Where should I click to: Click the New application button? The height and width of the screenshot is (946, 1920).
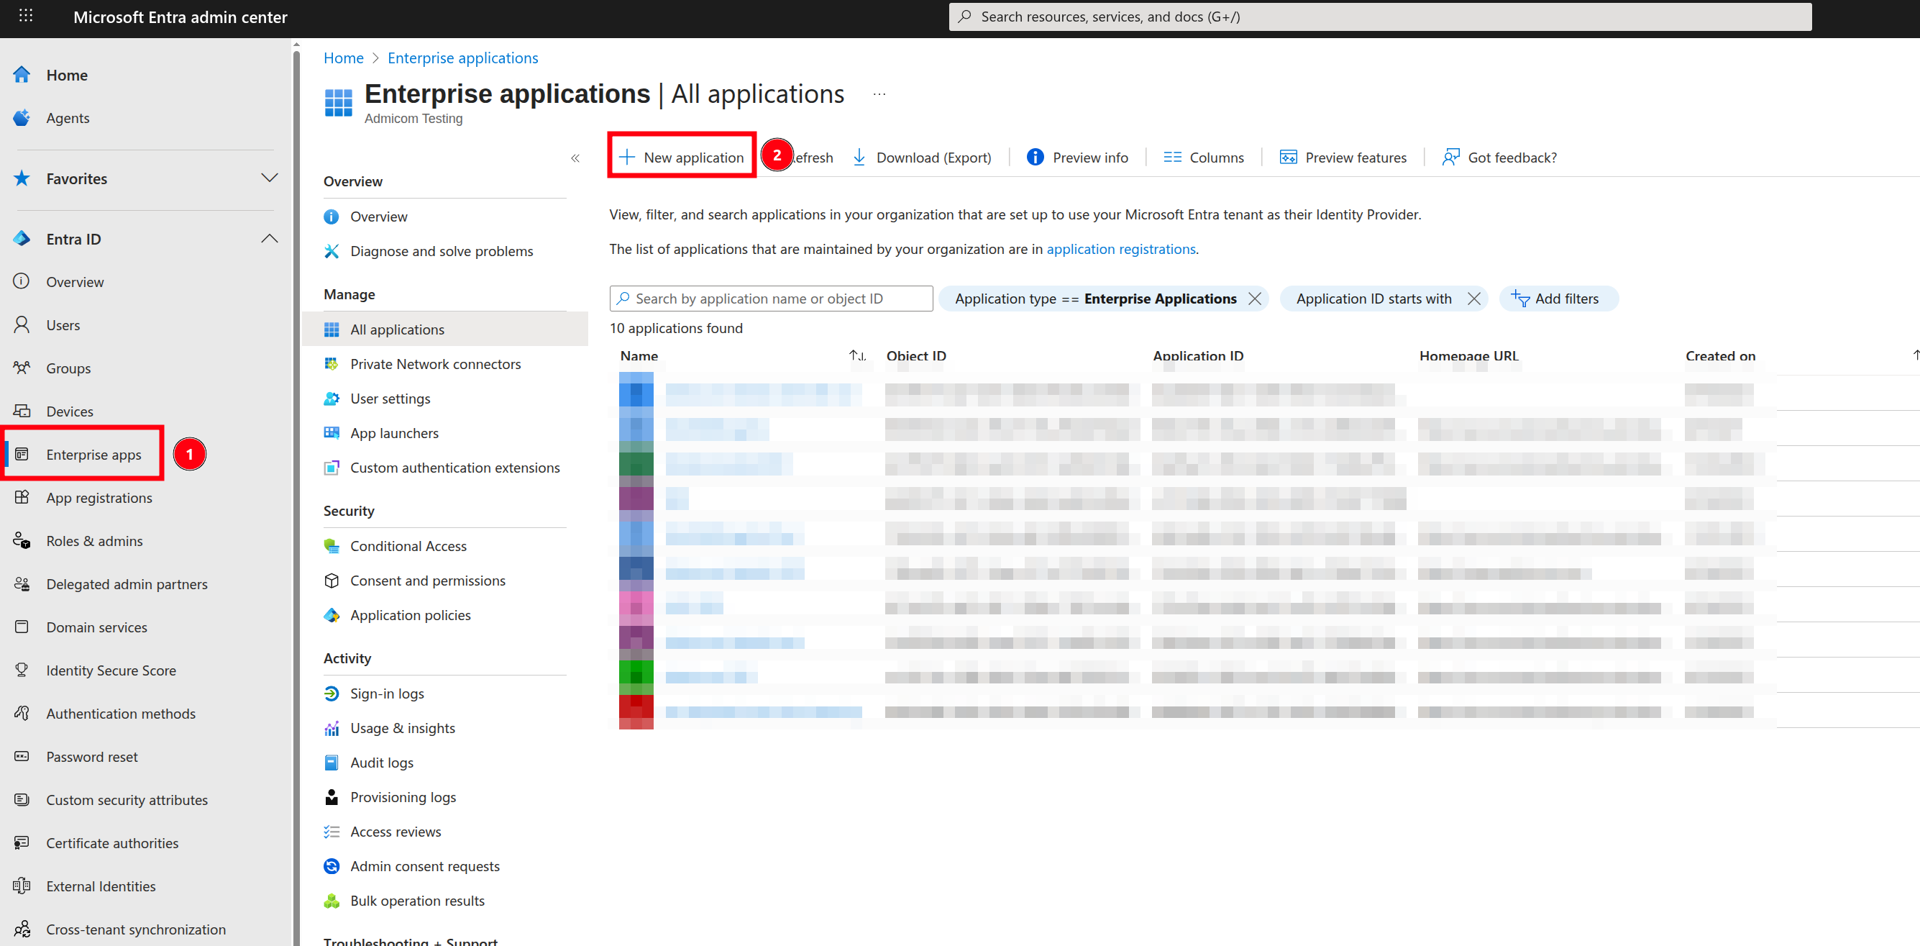click(x=682, y=157)
